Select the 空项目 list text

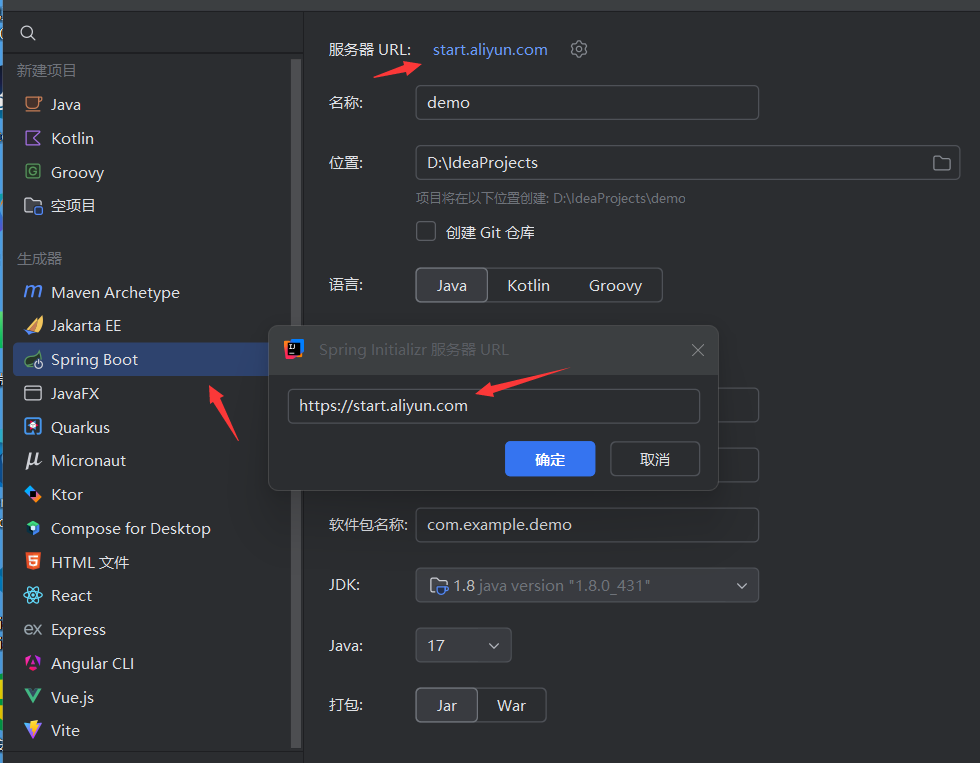pos(73,206)
